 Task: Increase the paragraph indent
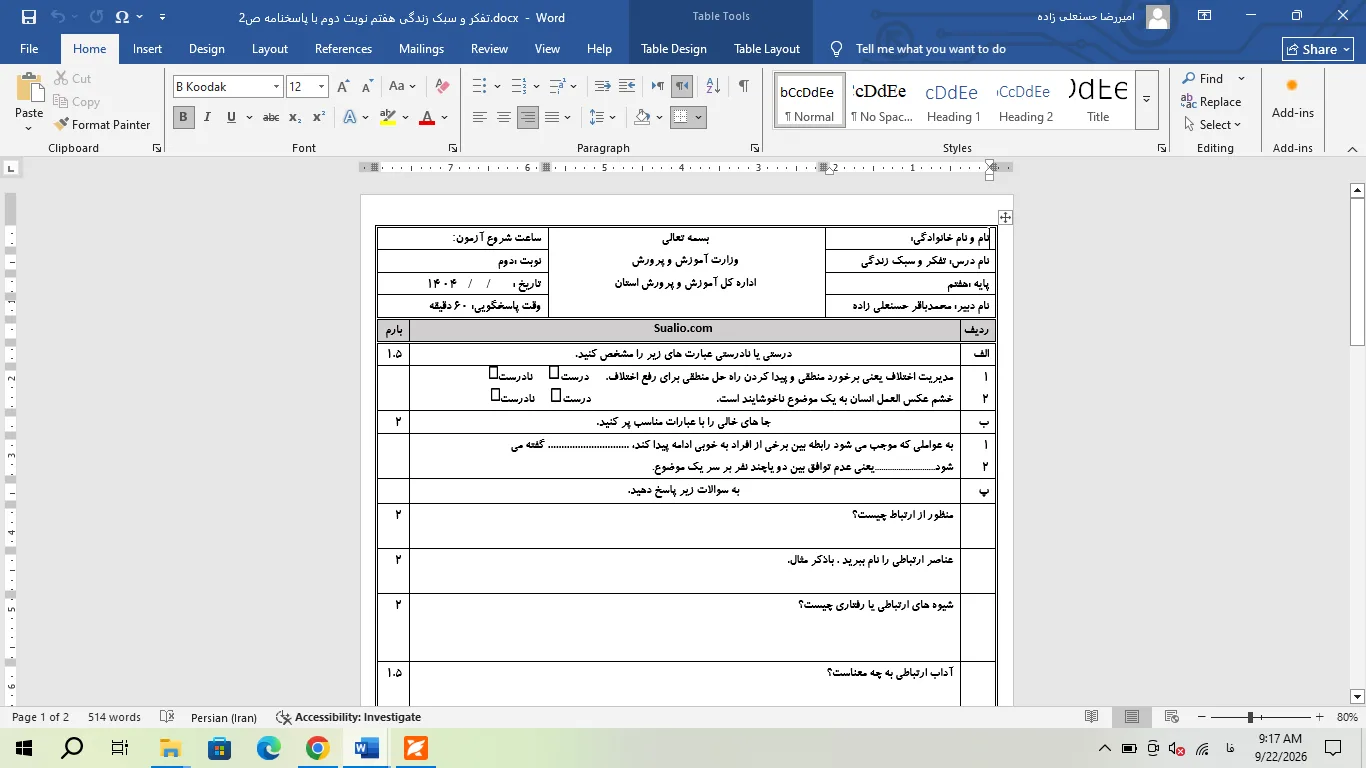click(627, 87)
